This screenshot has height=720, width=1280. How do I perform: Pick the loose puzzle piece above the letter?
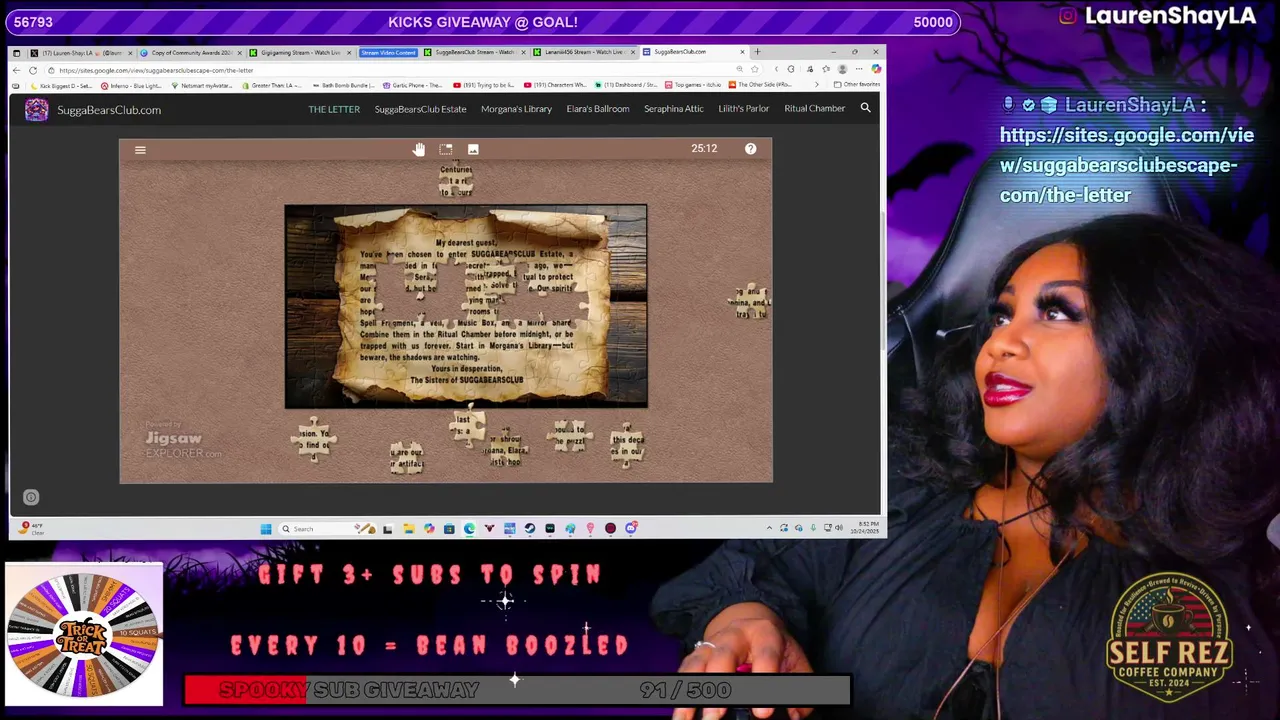pos(456,180)
